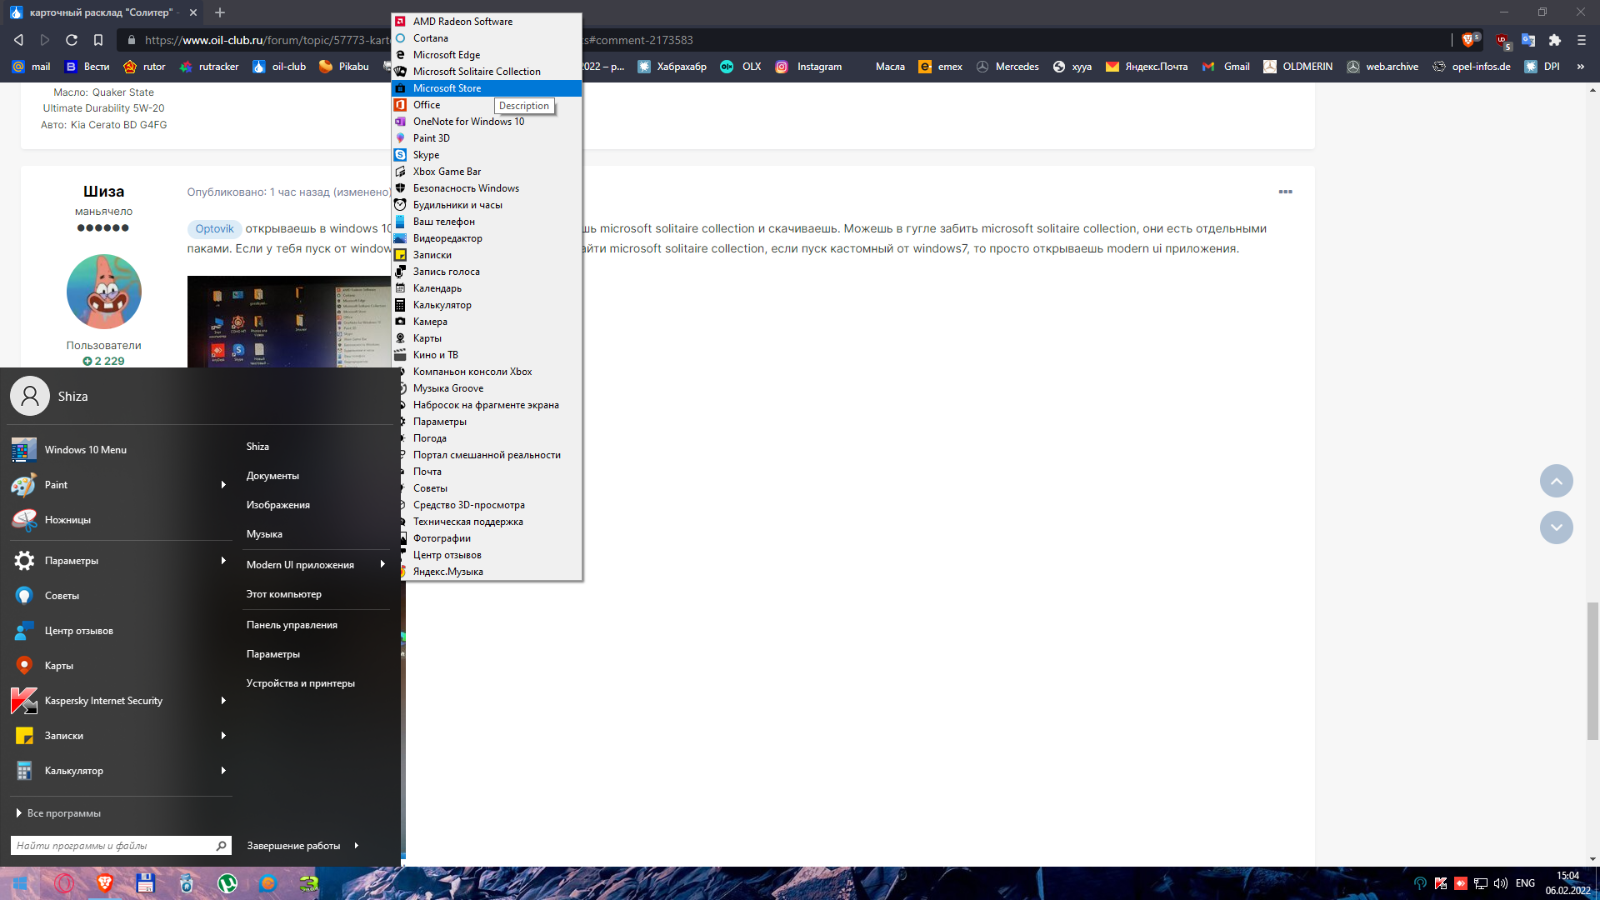This screenshot has width=1600, height=900.
Task: Click the page vertical scrollbar thumb
Action: click(x=1592, y=672)
